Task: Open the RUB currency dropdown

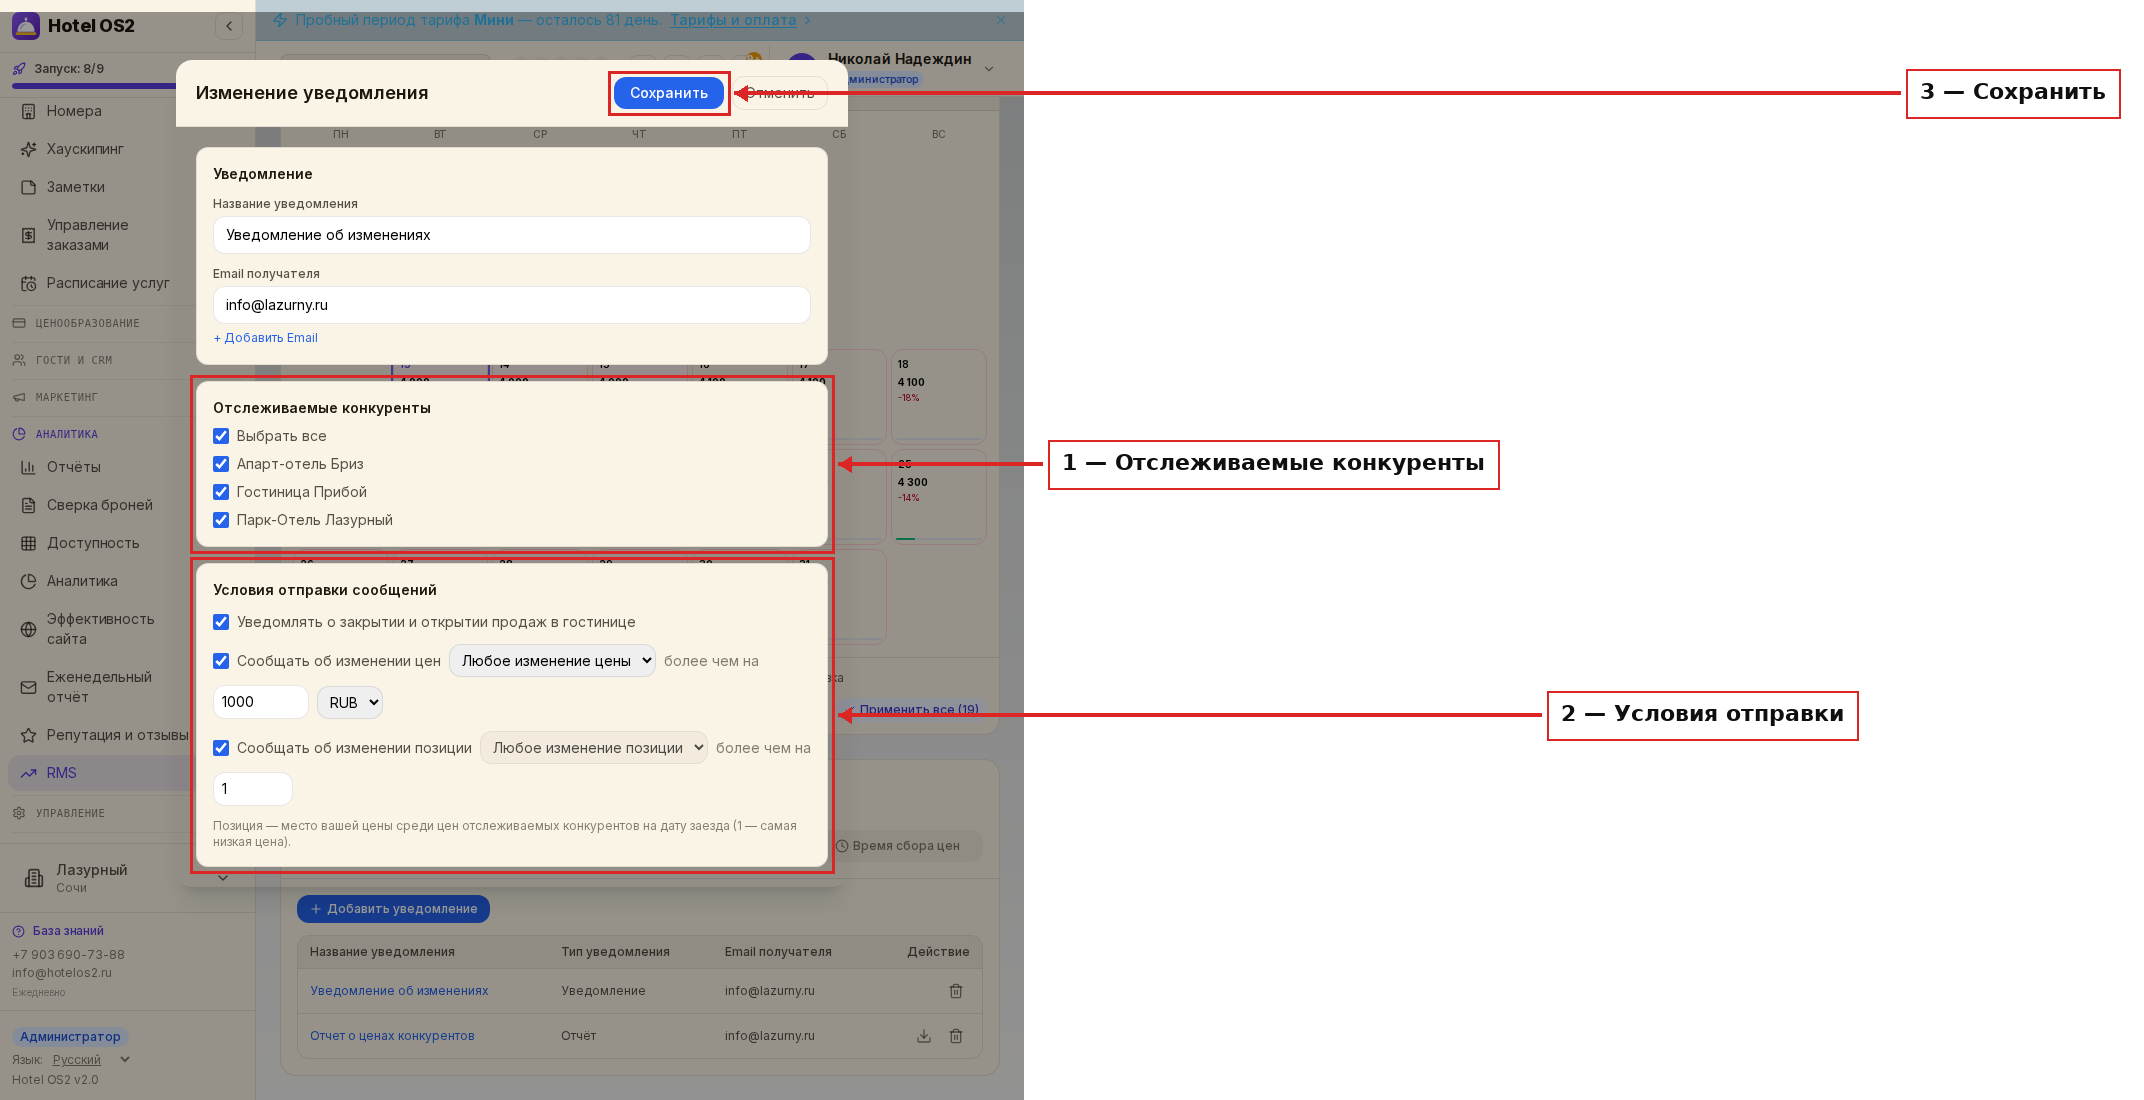Action: pyautogui.click(x=350, y=703)
